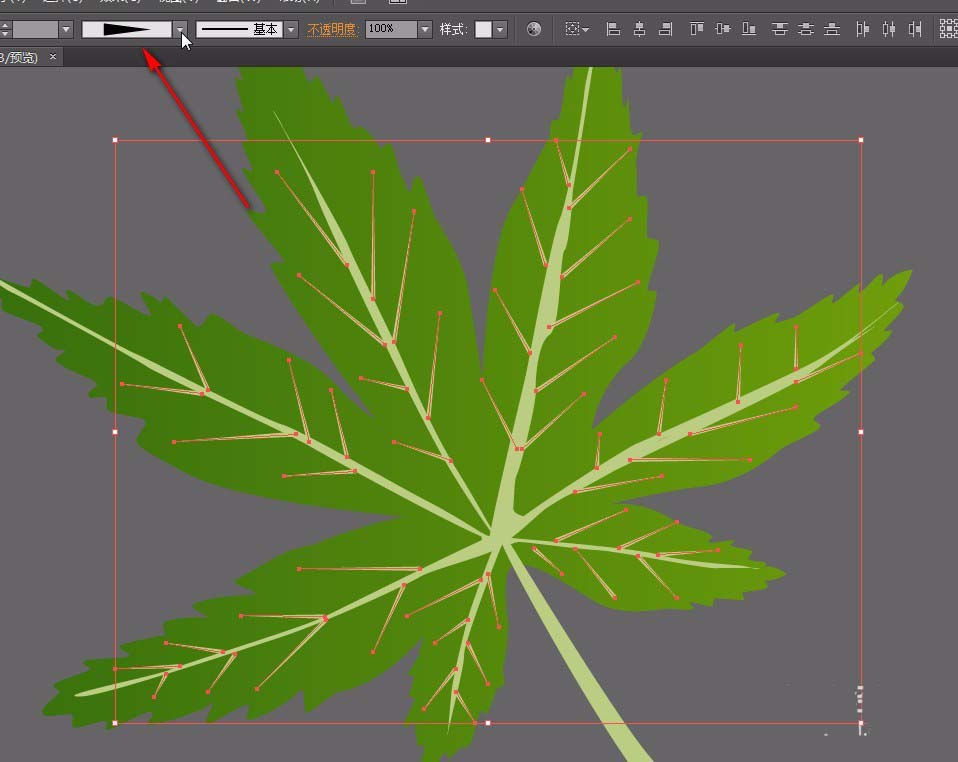Select the document tab ending in 预览)
Image resolution: width=958 pixels, height=762 pixels.
(x=20, y=57)
